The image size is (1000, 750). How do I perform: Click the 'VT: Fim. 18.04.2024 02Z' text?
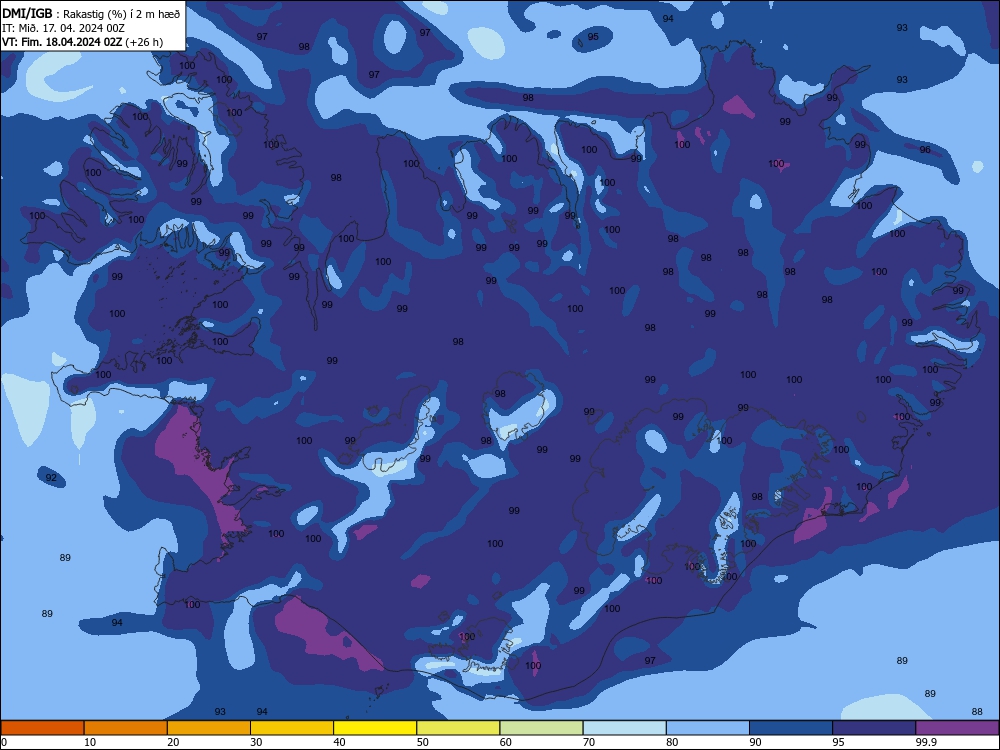[62, 42]
